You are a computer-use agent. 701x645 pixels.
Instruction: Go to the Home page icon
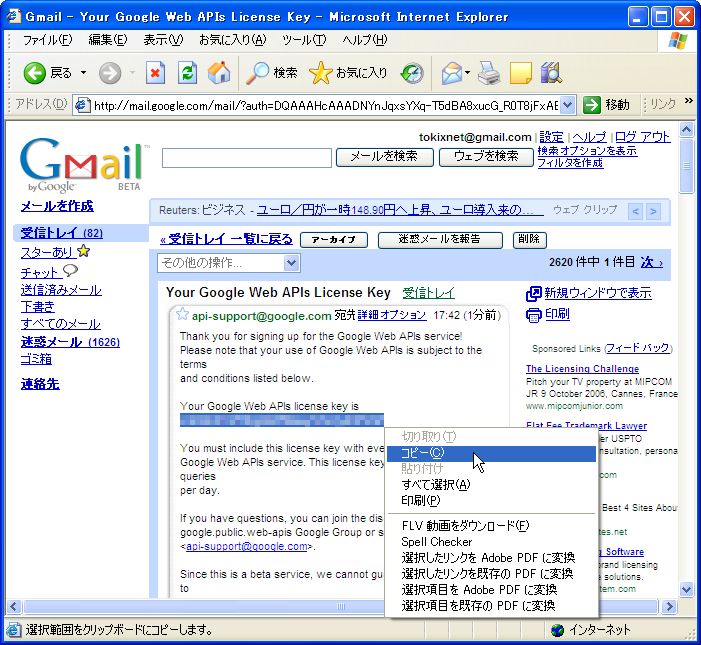tap(219, 73)
